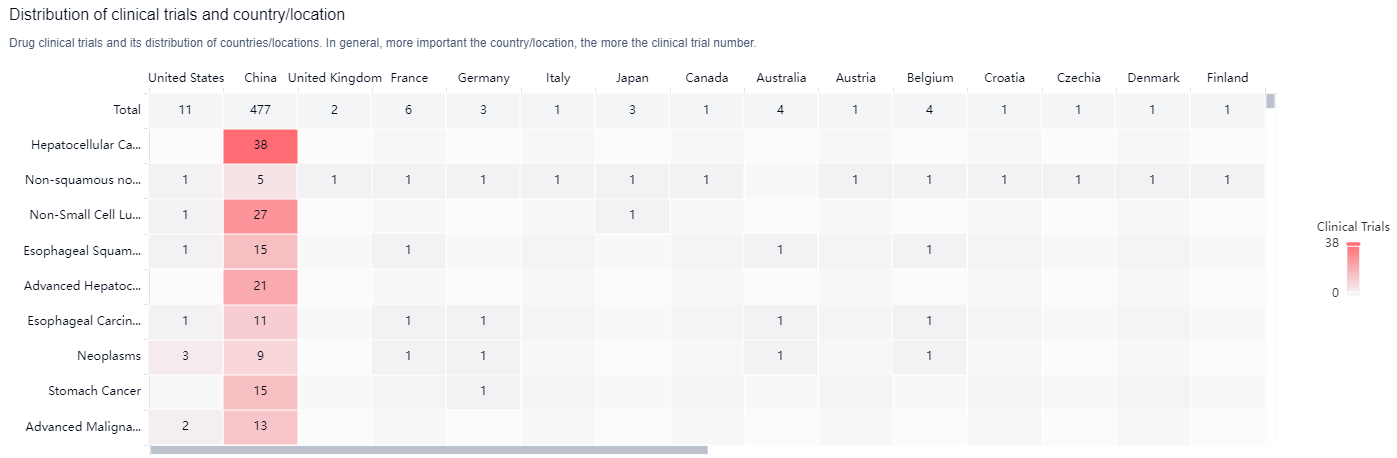Click the France total cell showing 6

408,110
